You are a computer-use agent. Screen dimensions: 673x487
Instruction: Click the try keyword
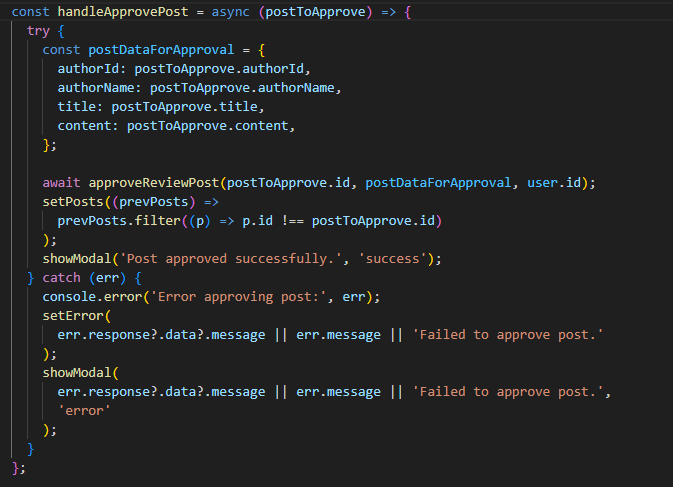[x=38, y=31]
